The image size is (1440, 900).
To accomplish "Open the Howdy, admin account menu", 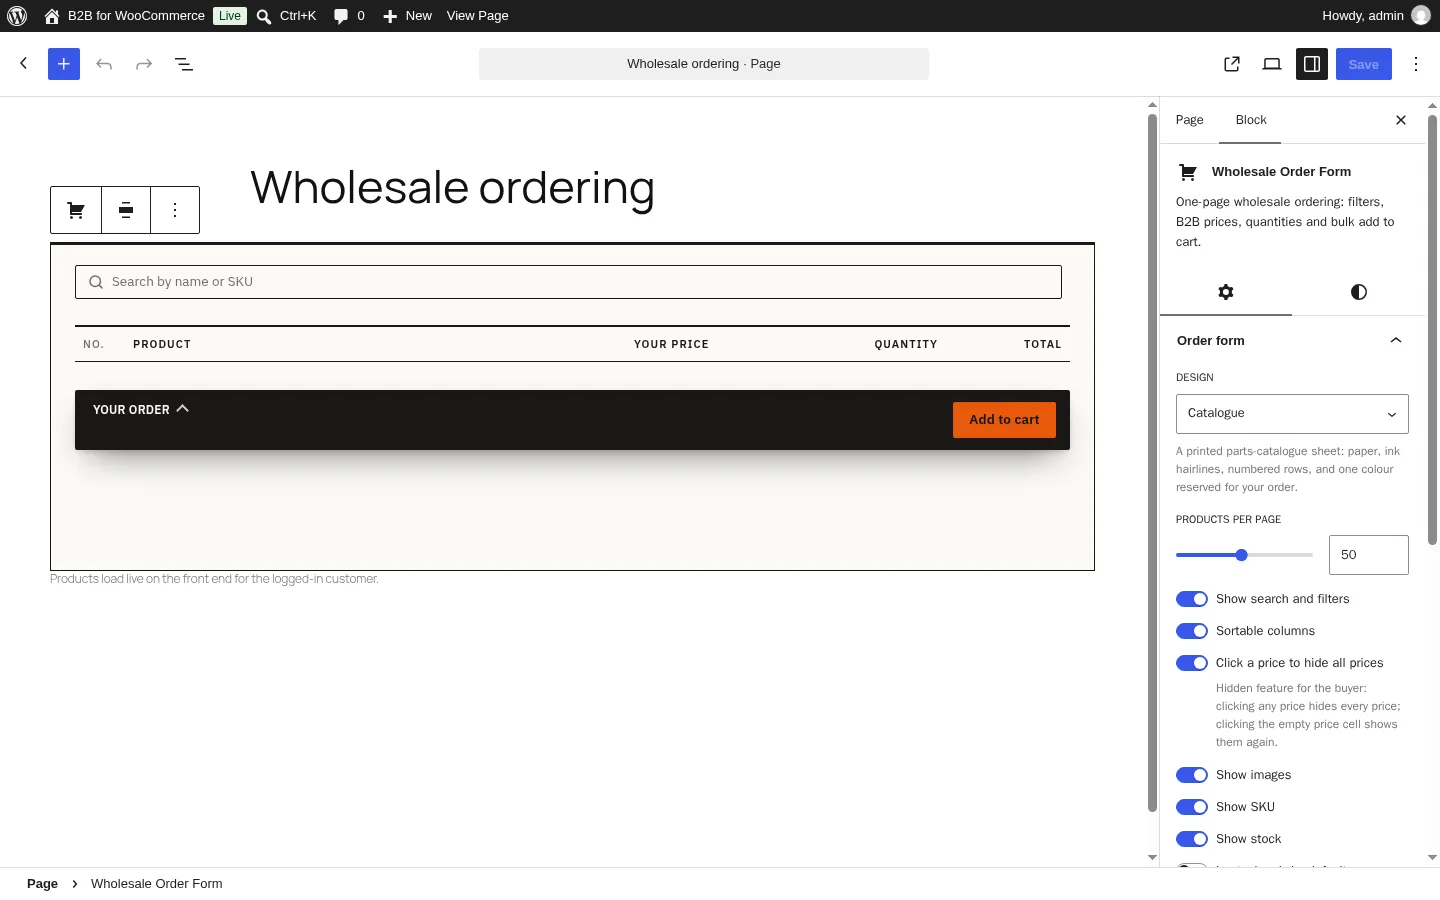I will [x=1376, y=16].
